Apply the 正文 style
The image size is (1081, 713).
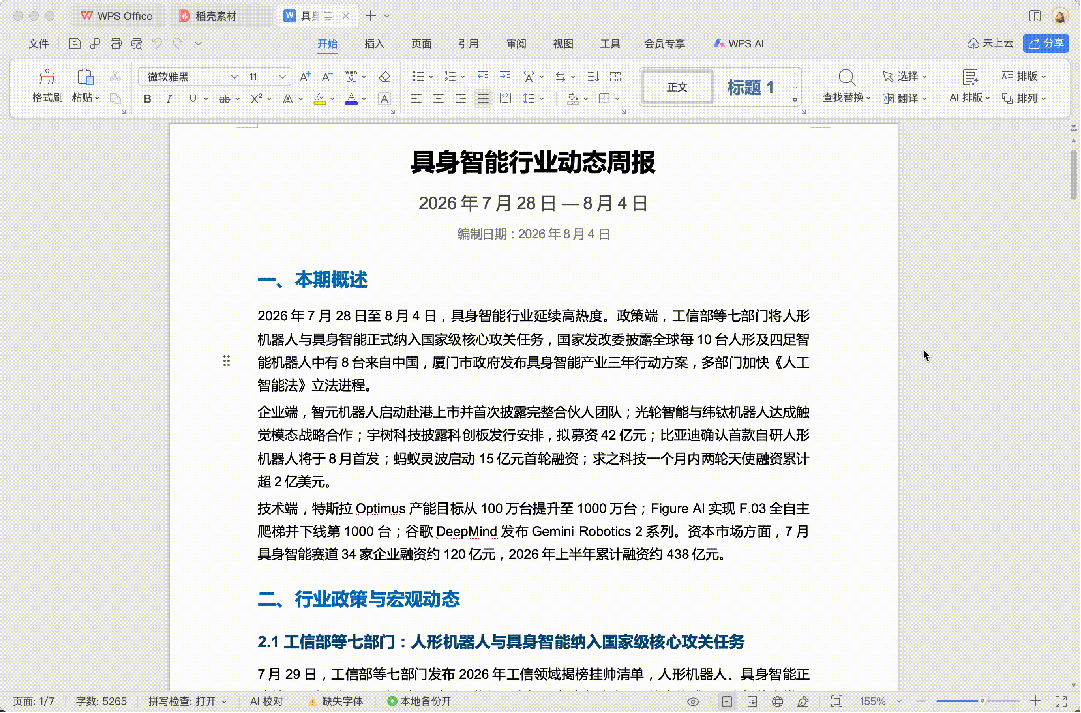[677, 88]
